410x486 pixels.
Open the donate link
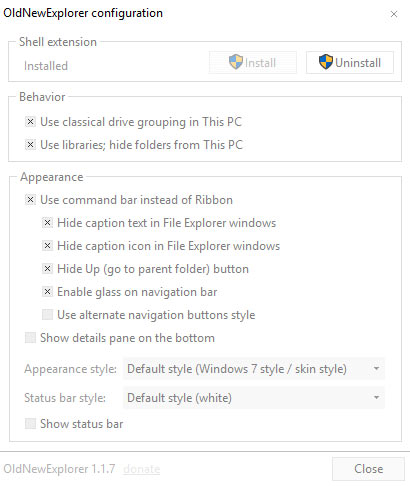pos(142,469)
